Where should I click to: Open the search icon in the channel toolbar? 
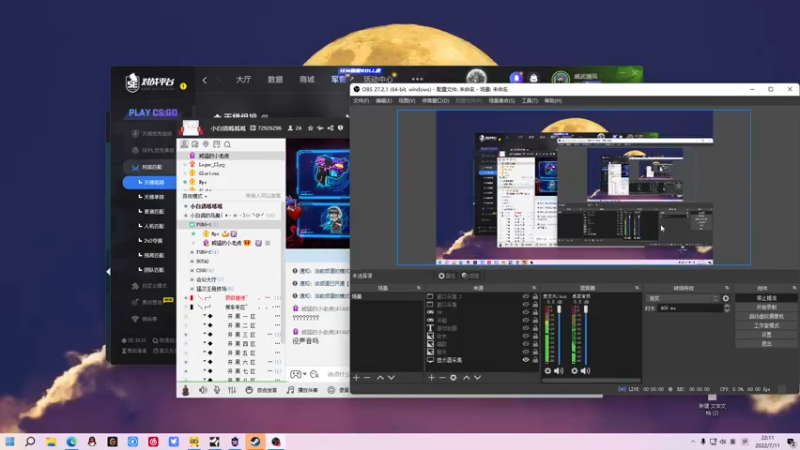[227, 145]
